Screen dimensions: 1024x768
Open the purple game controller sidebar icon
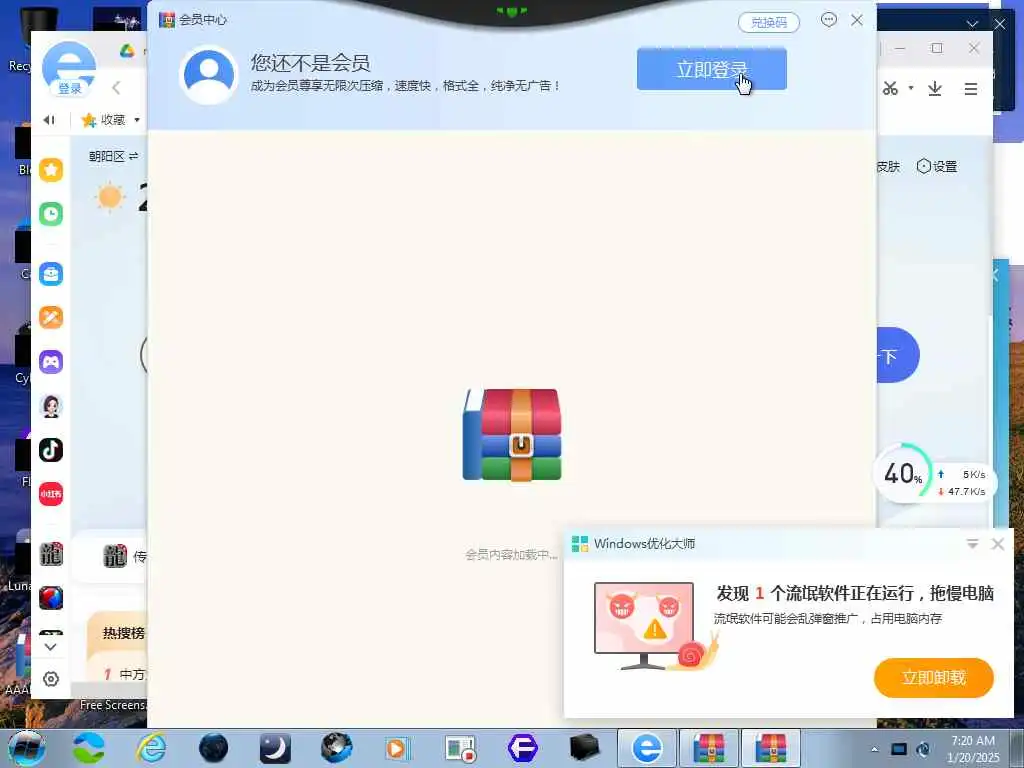tap(51, 361)
